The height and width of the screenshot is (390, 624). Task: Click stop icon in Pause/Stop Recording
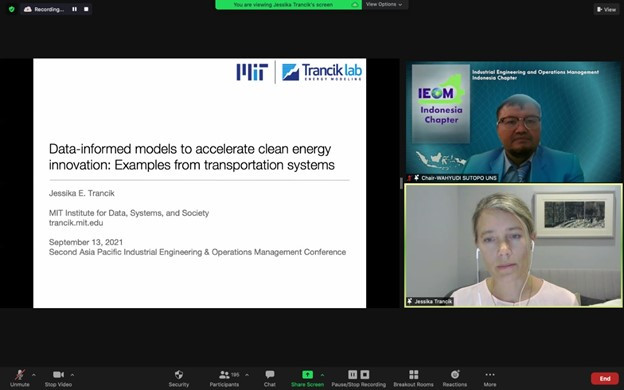(x=365, y=374)
